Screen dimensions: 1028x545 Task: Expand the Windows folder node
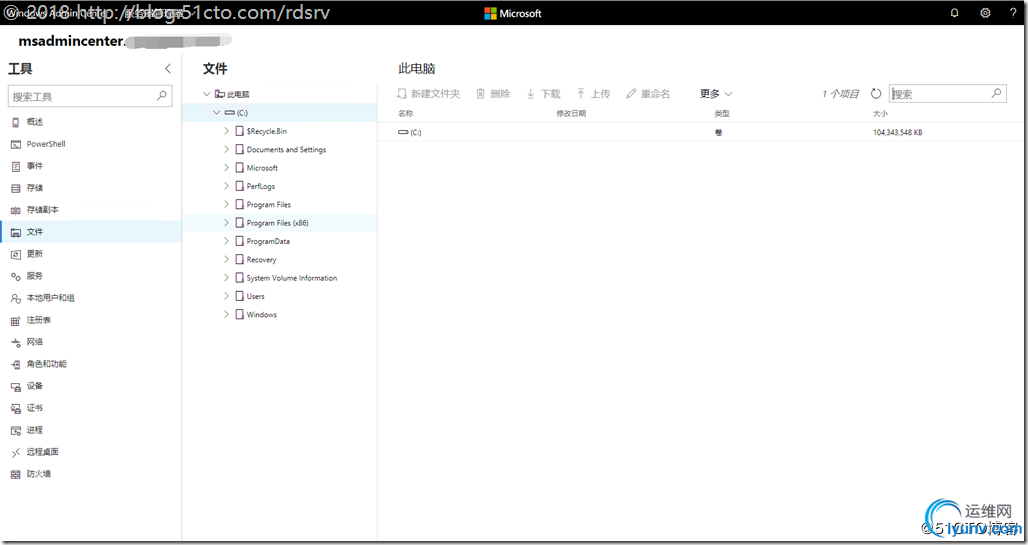pos(227,315)
